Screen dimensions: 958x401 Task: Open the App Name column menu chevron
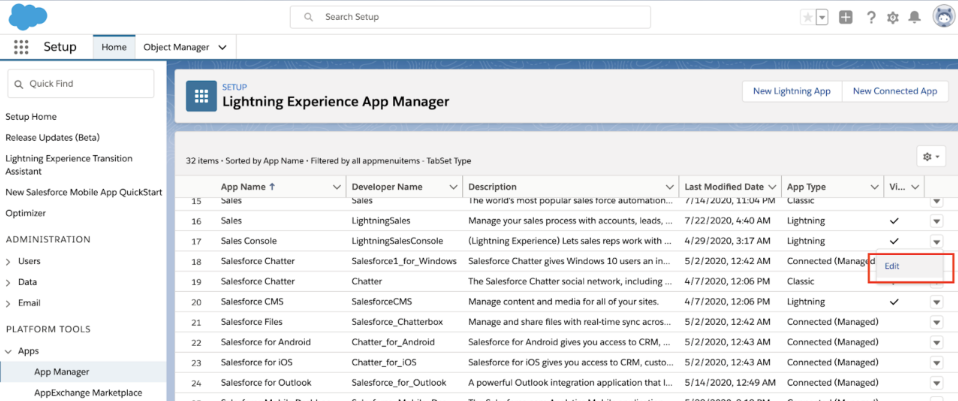coord(336,187)
